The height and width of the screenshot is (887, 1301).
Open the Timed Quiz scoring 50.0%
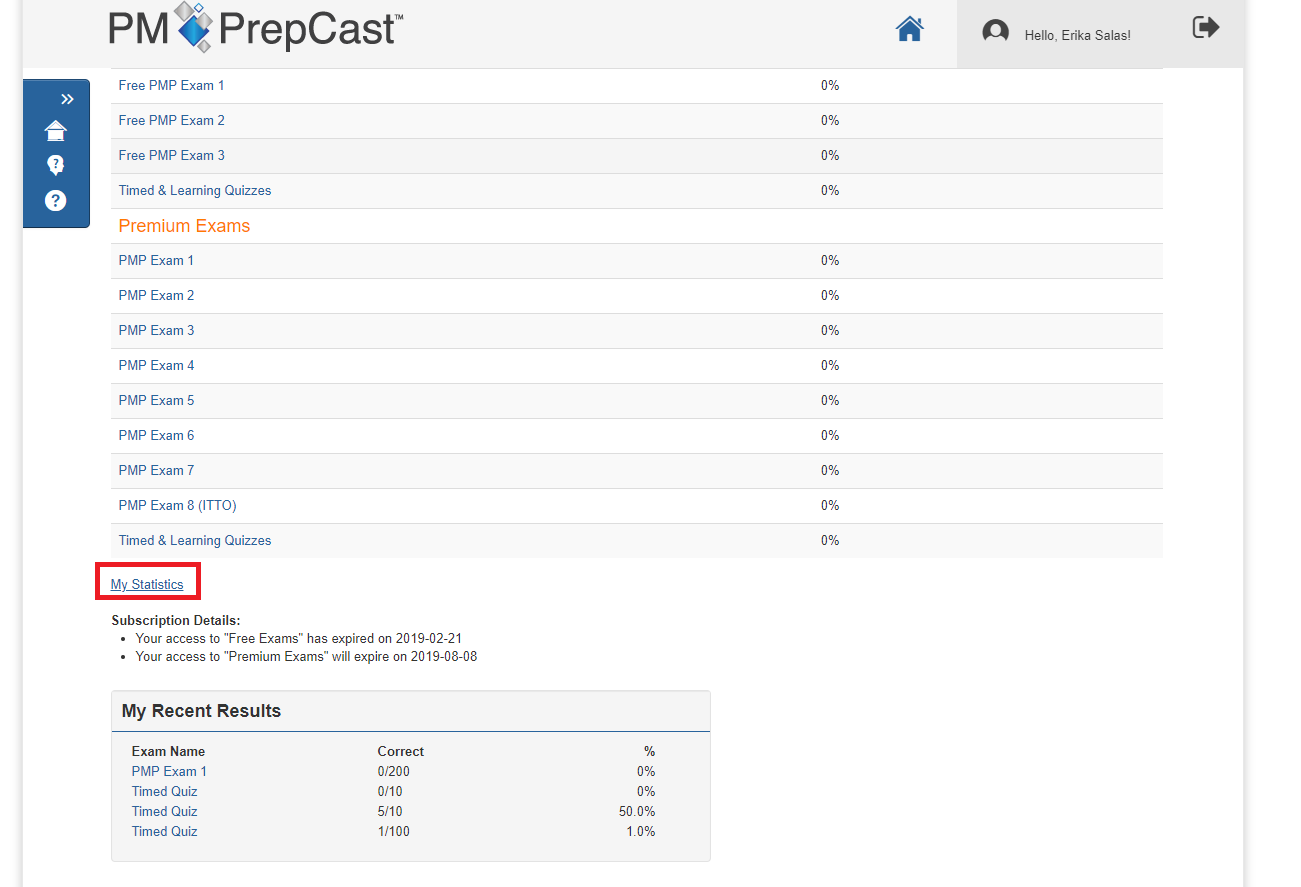pyautogui.click(x=164, y=811)
